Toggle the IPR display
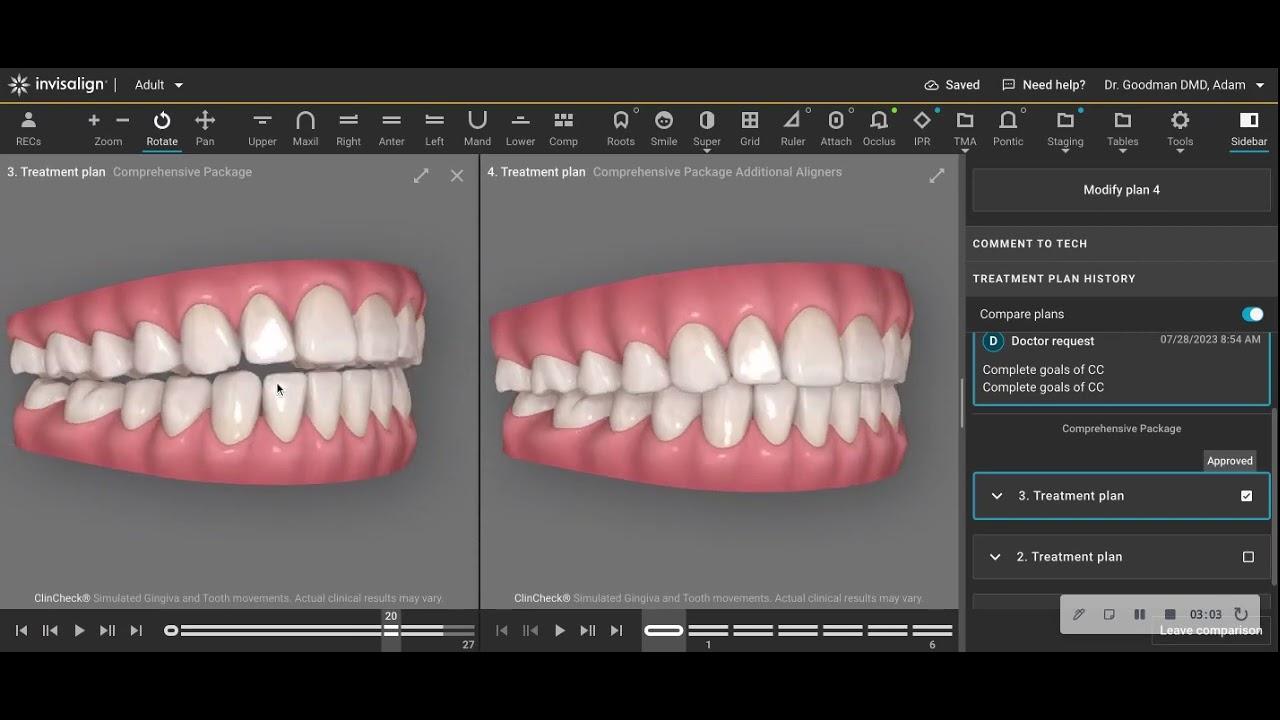This screenshot has width=1280, height=720. (x=922, y=128)
